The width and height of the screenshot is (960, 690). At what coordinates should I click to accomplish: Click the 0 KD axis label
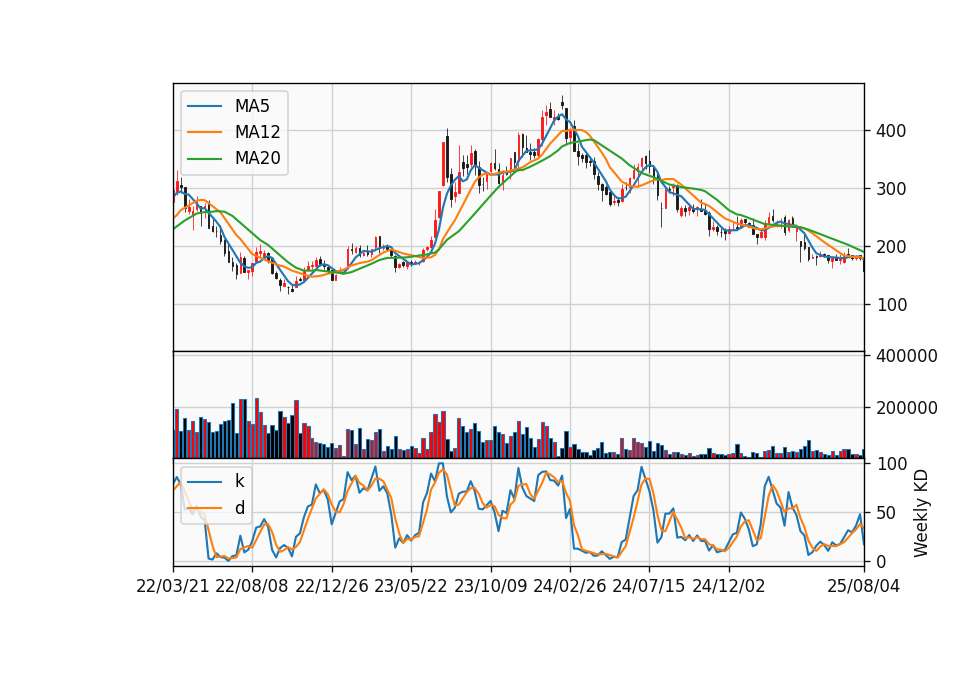click(x=882, y=561)
